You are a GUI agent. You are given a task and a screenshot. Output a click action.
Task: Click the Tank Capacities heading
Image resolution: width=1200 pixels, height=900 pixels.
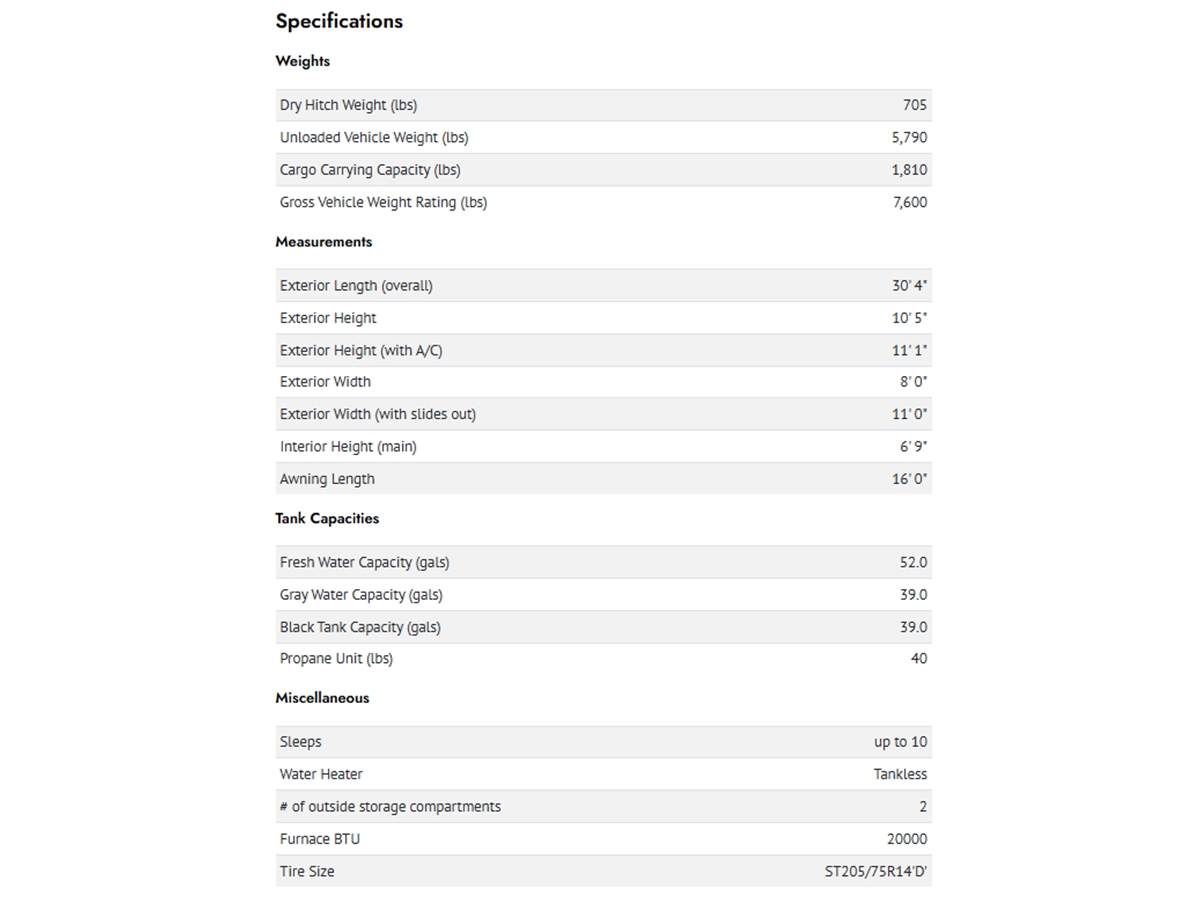point(327,518)
